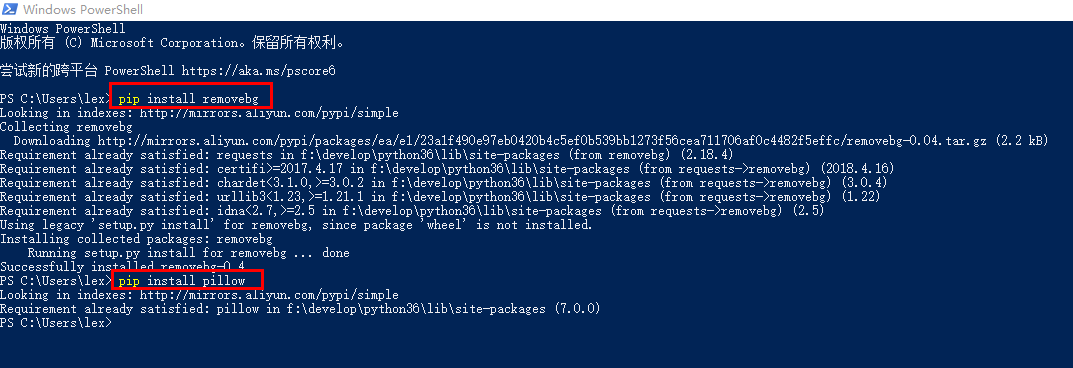Click the pillow (7.0.0) requirement line

[x=300, y=309]
